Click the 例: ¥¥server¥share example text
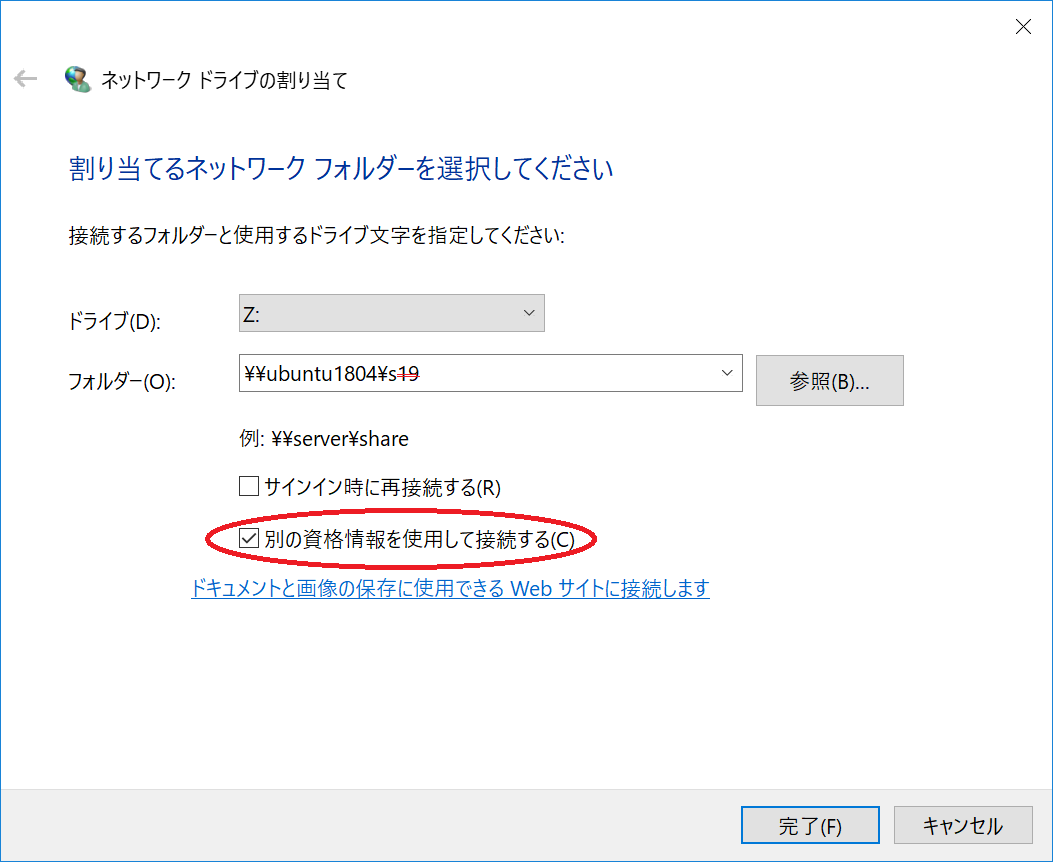The image size is (1053, 862). (x=324, y=438)
